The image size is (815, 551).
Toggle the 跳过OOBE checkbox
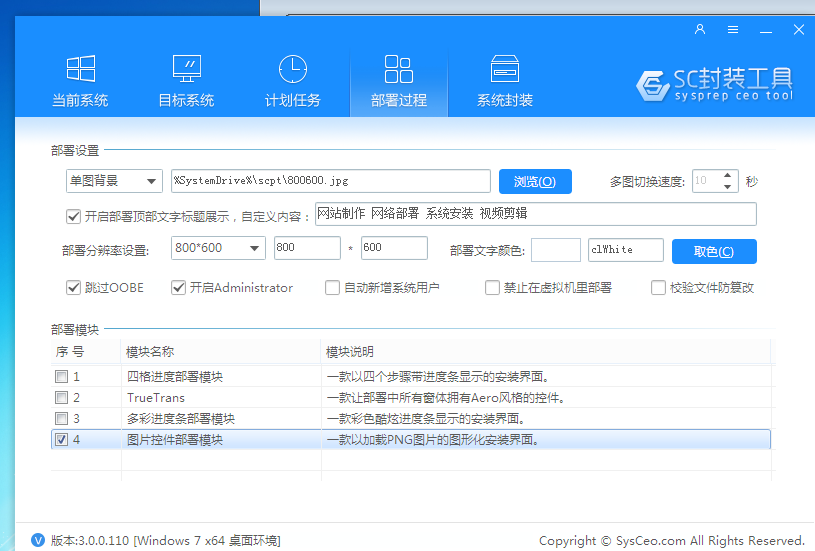tap(73, 288)
